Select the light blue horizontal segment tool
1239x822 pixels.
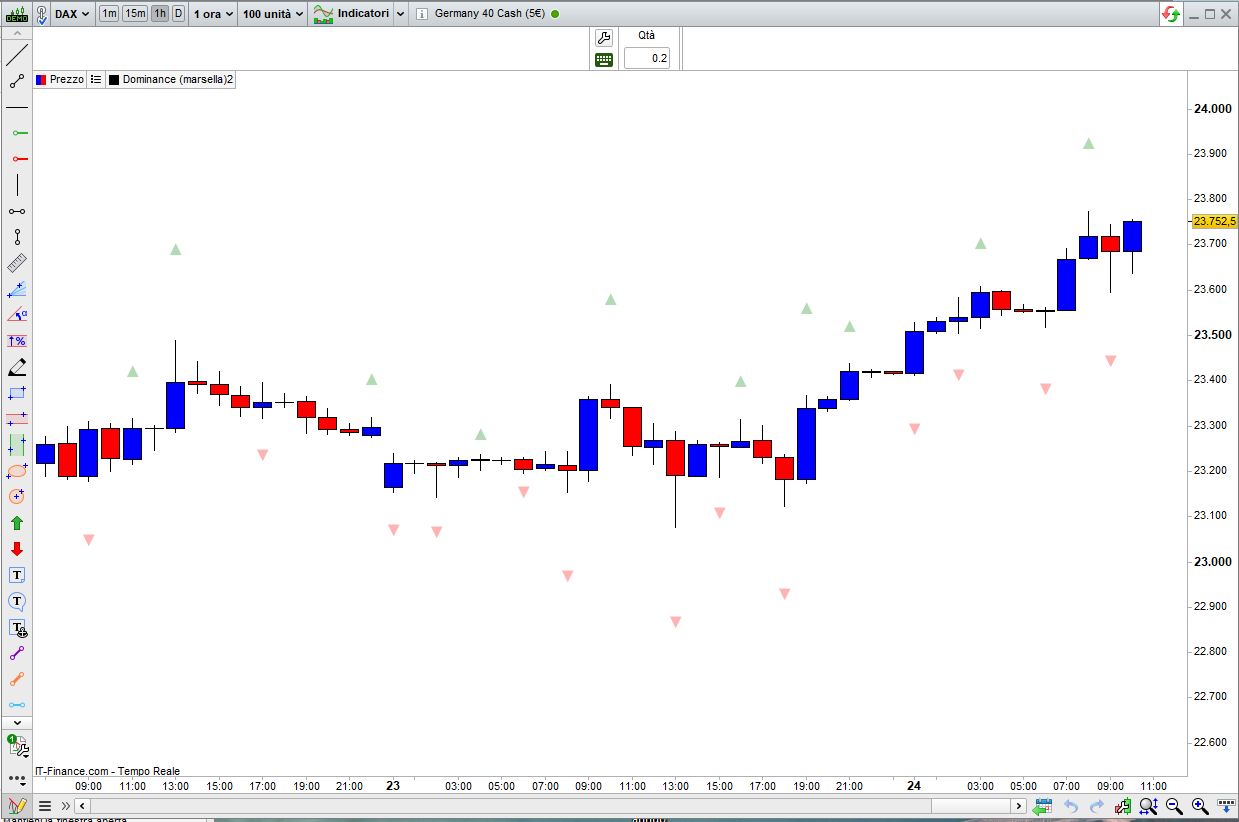click(x=17, y=705)
